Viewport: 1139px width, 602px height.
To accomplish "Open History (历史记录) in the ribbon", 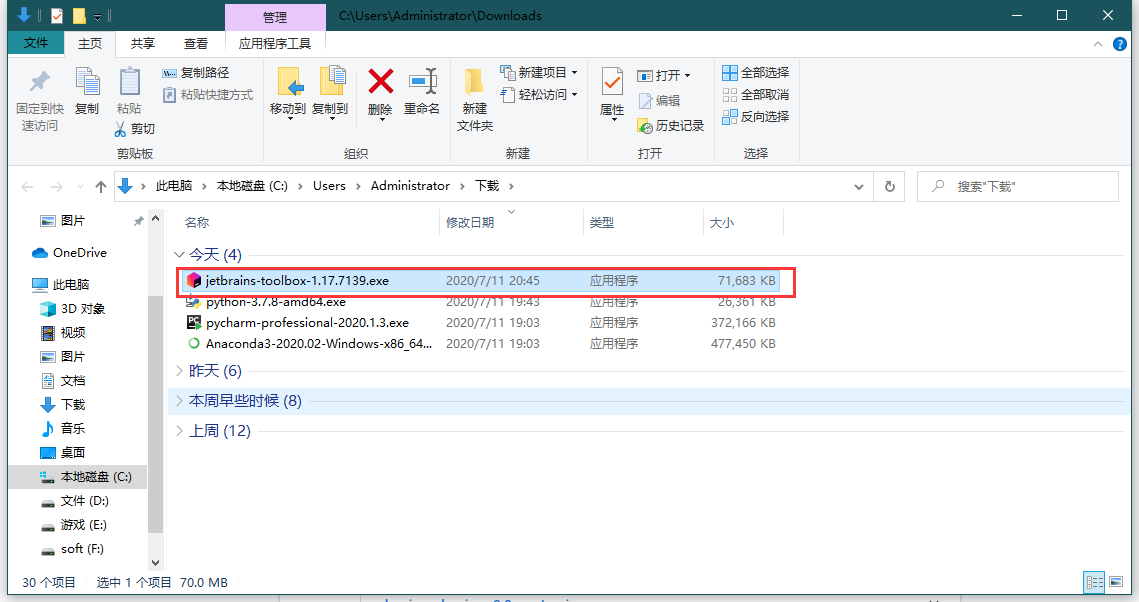I will click(671, 126).
